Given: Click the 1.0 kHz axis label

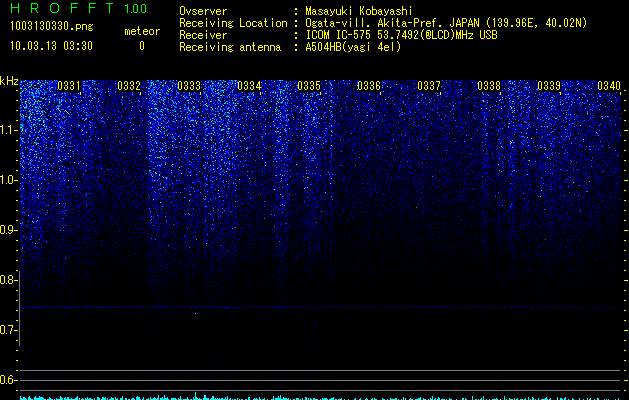Looking at the screenshot, I should (x=8, y=180).
